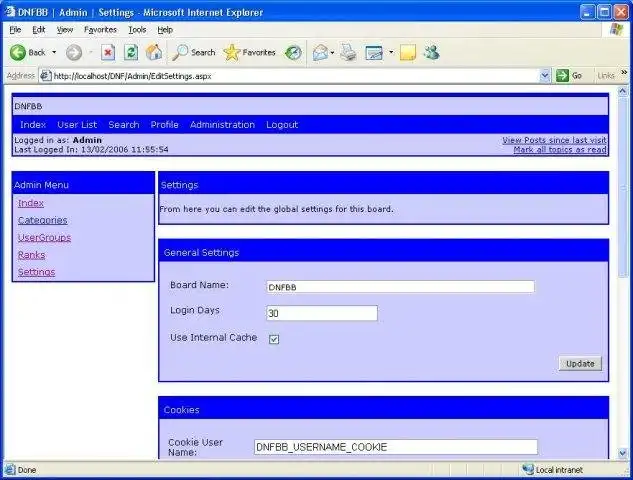Open UserGroups in Admin Menu
The width and height of the screenshot is (633, 480).
[x=44, y=238]
